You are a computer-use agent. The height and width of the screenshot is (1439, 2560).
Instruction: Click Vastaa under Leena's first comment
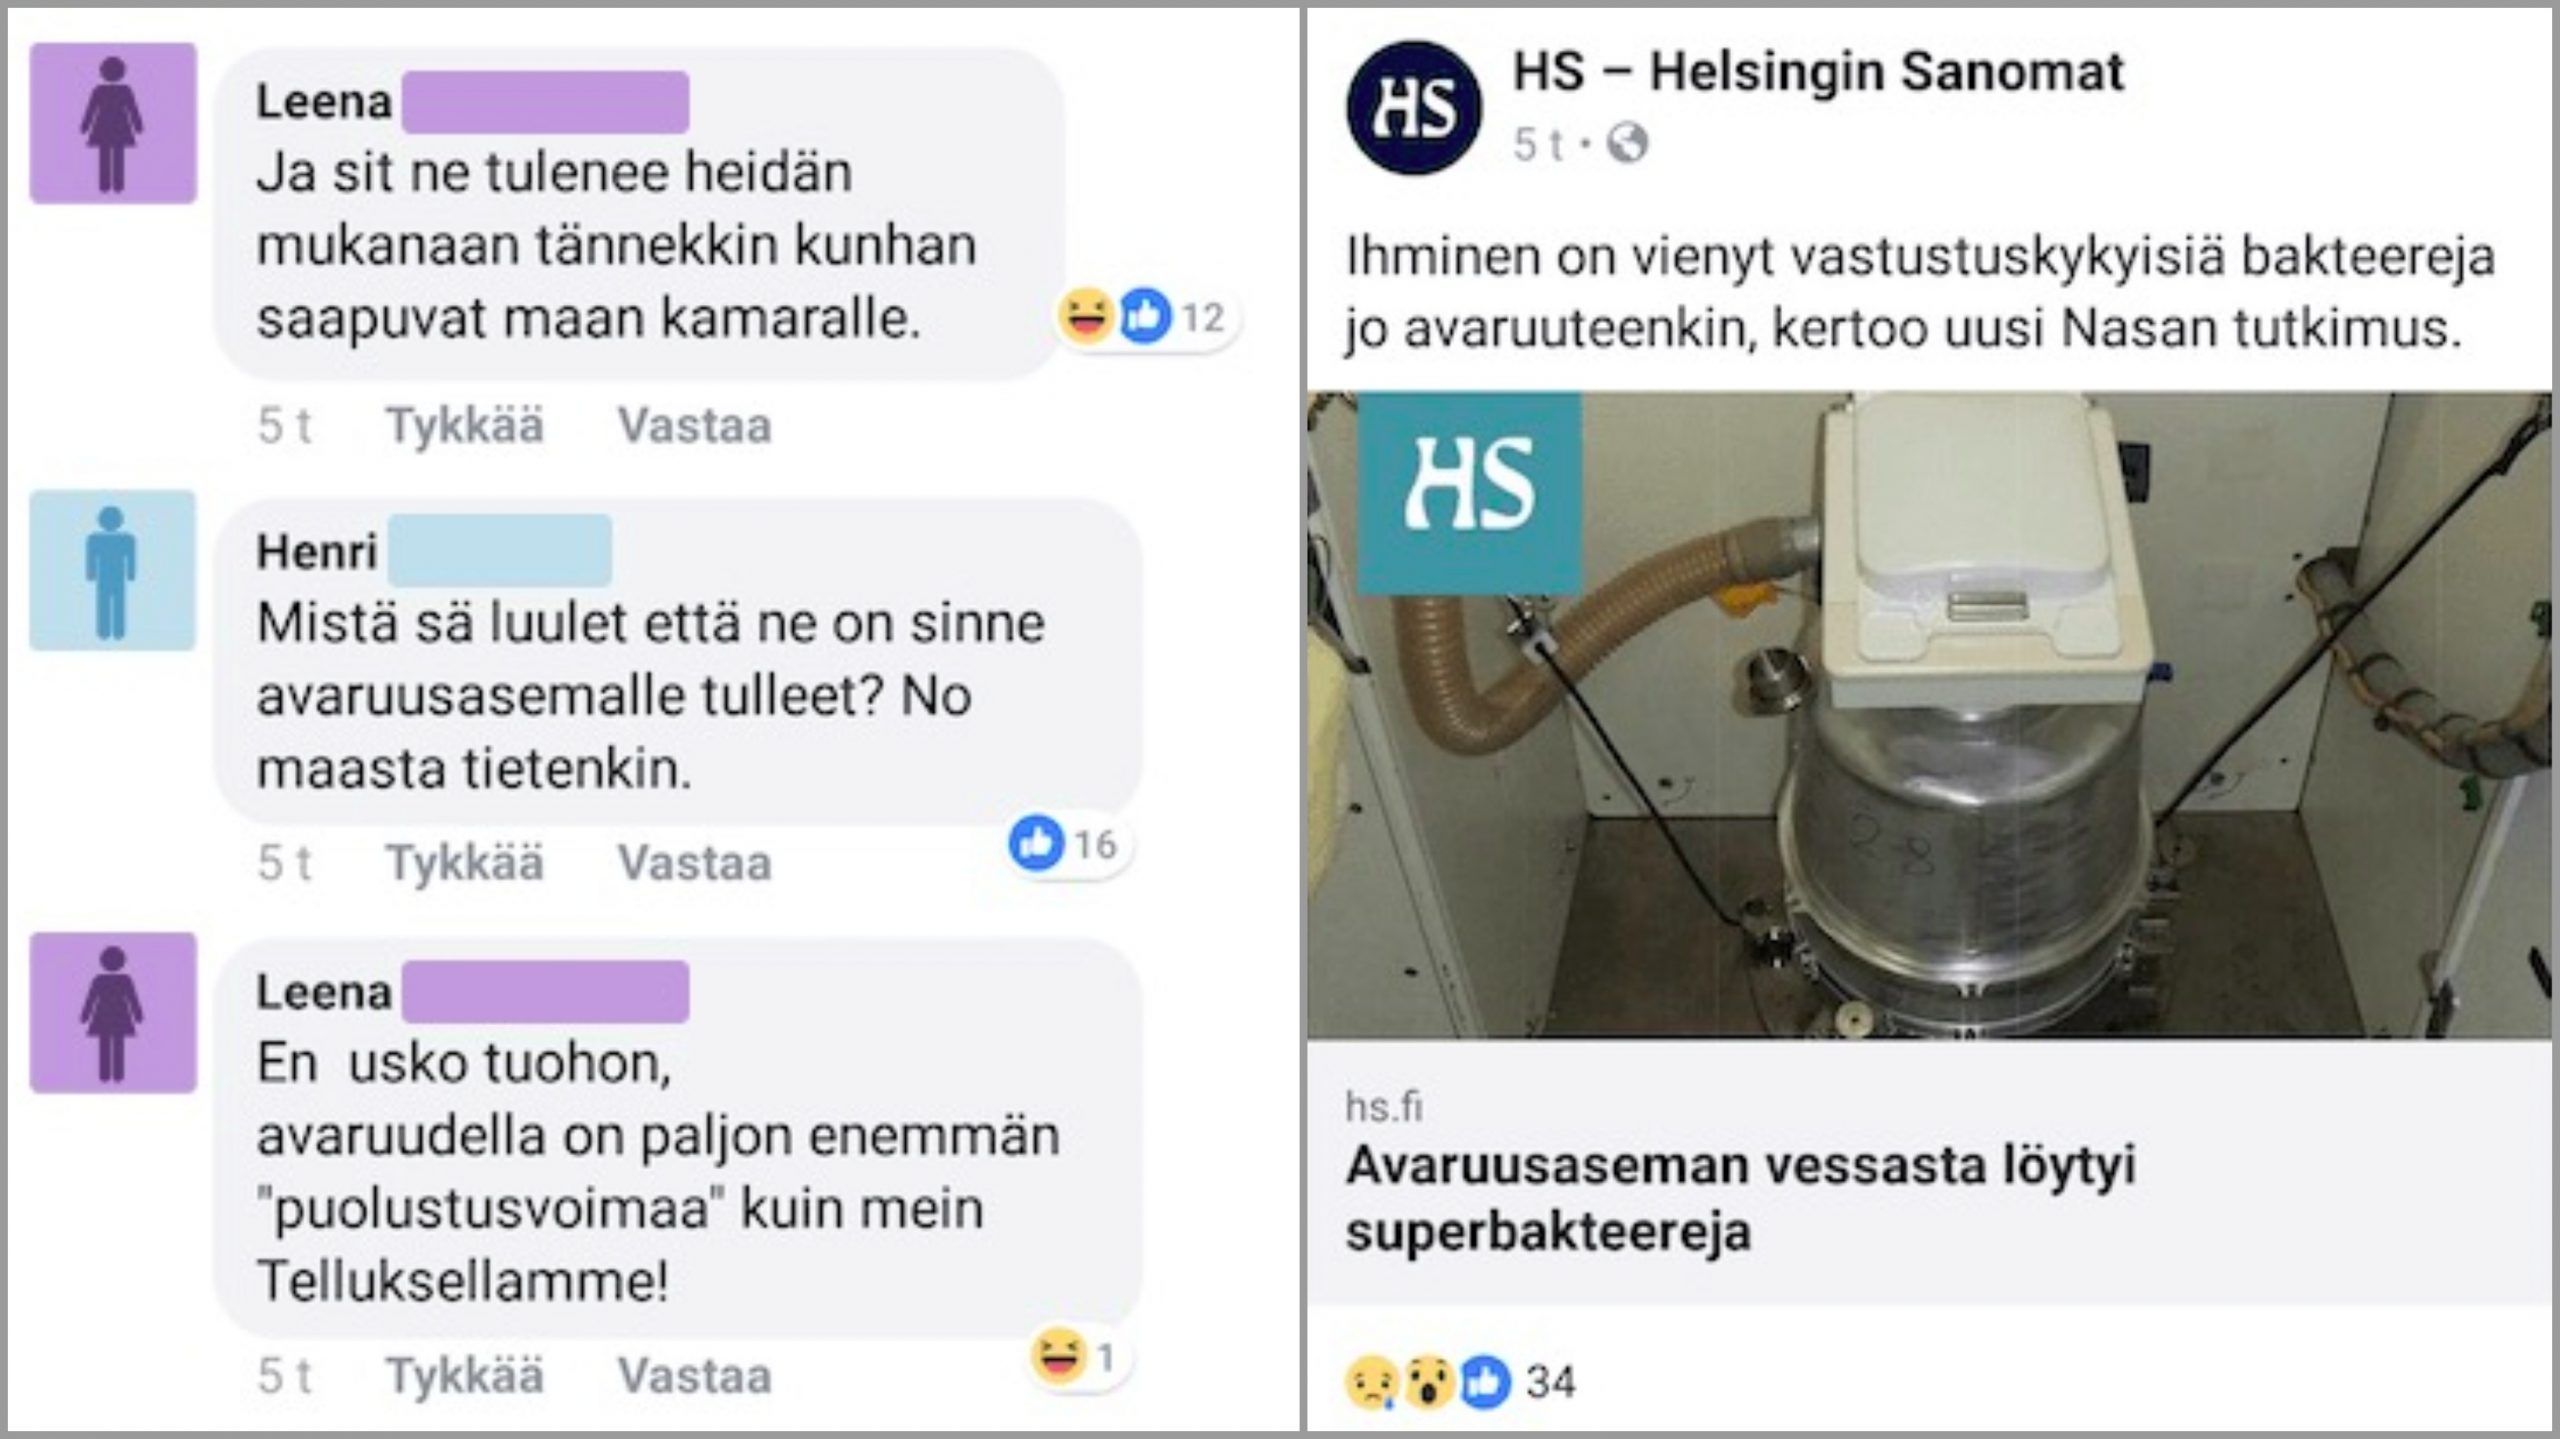click(x=695, y=425)
